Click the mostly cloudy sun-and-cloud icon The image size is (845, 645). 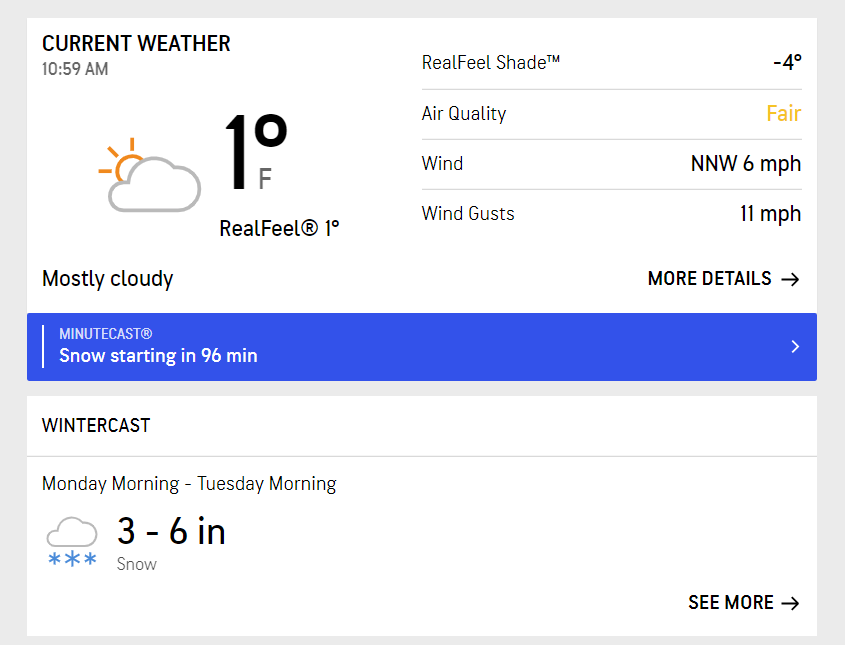coord(150,175)
